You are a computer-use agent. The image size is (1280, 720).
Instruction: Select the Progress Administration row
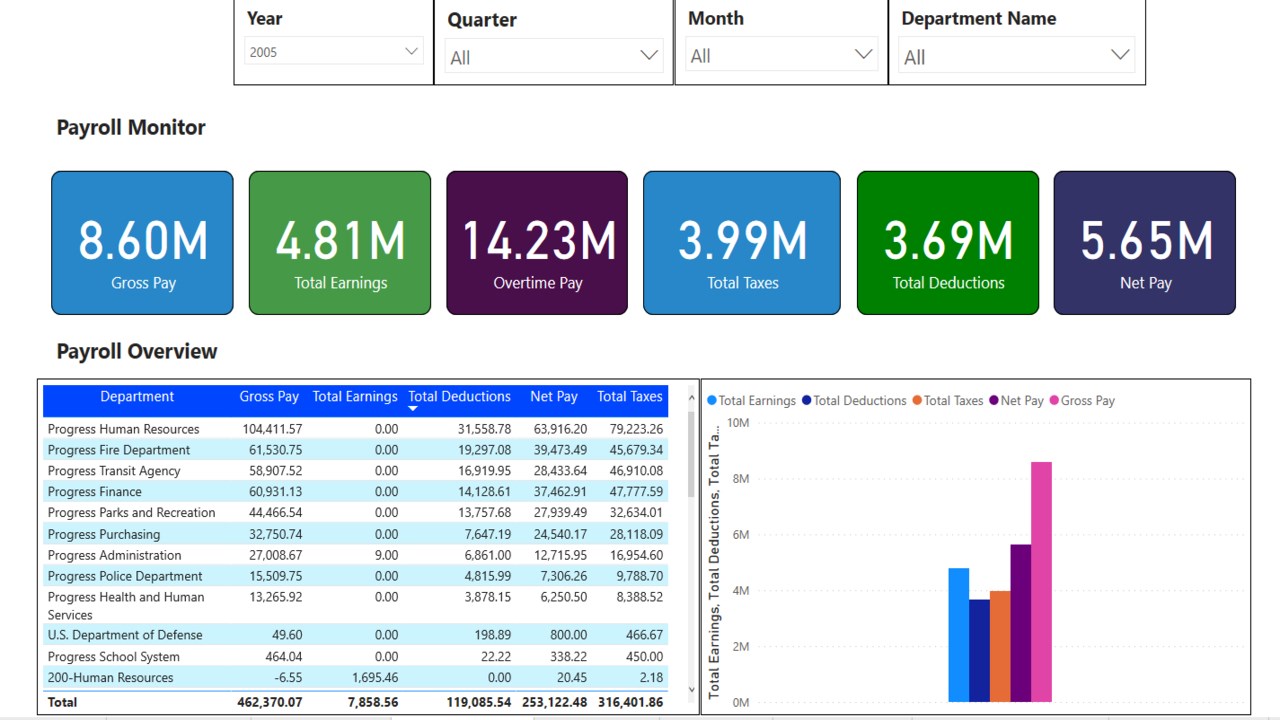pos(355,555)
